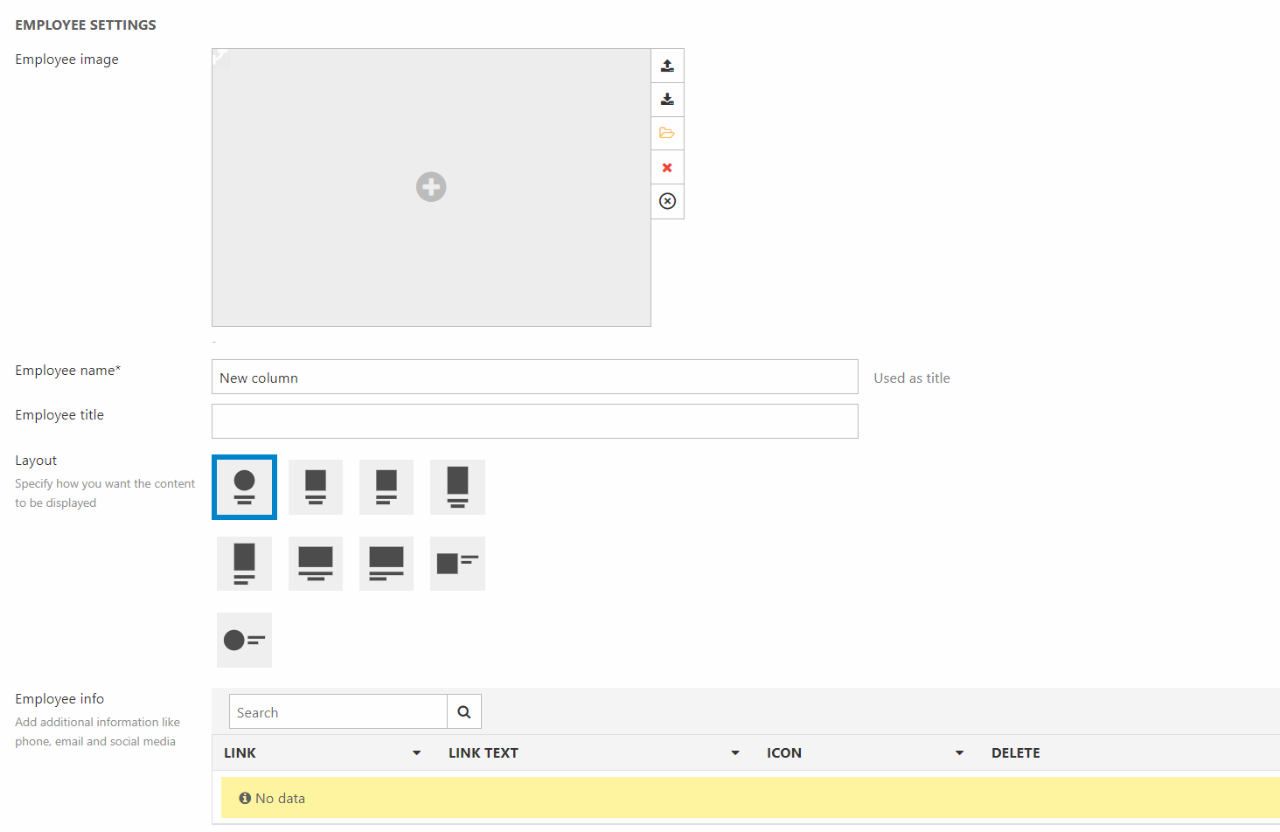Open the LINK TEXT column dropdown arrow
The width and height of the screenshot is (1280, 832).
[735, 753]
